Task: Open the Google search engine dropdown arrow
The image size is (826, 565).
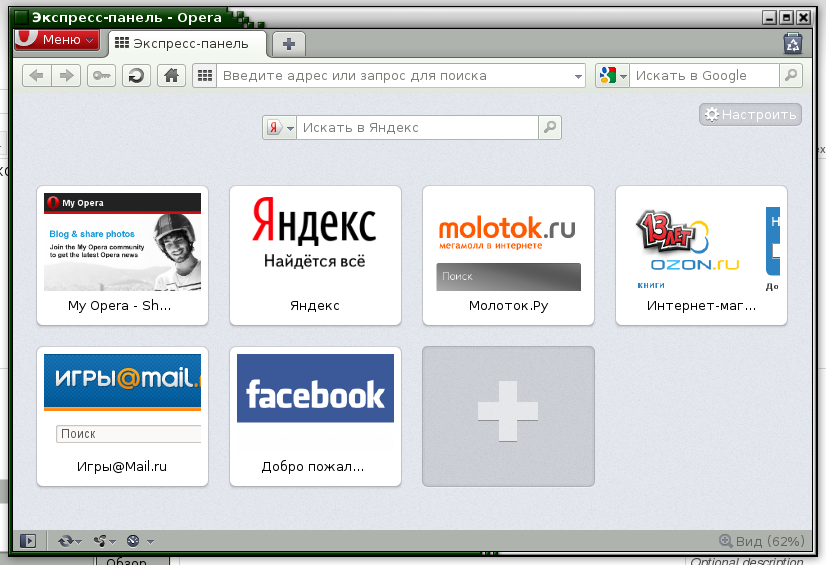Action: pyautogui.click(x=623, y=77)
